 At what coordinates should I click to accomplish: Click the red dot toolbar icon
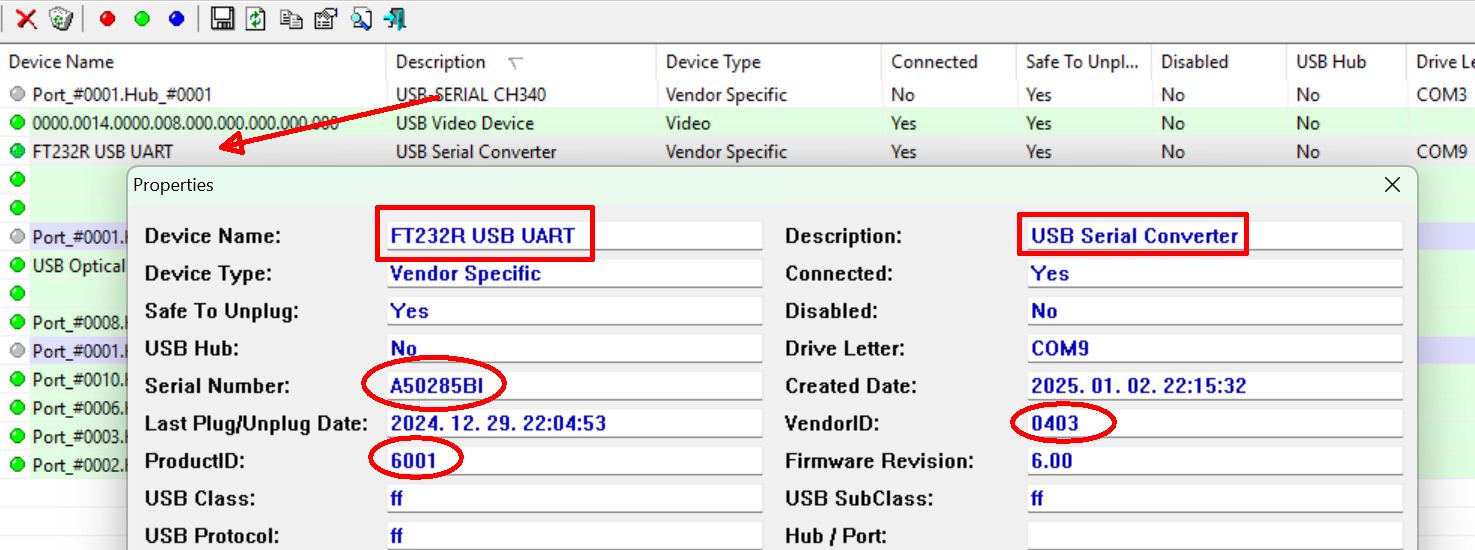point(108,18)
